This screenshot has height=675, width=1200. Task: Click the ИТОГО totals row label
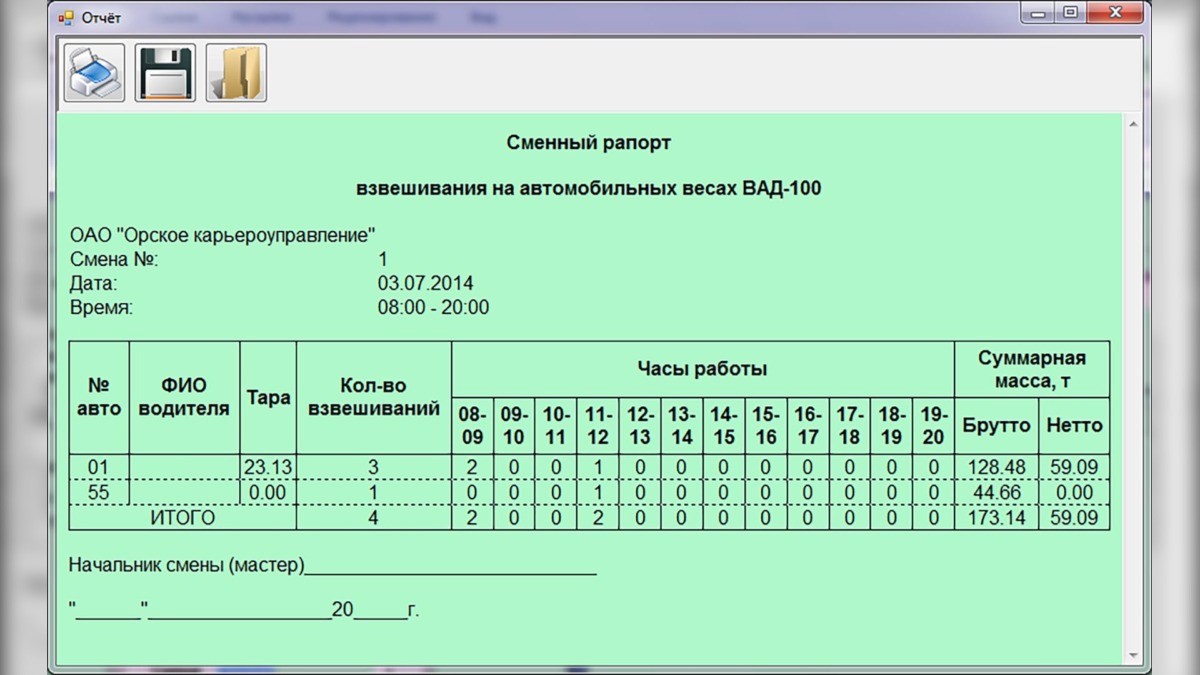[x=182, y=519]
